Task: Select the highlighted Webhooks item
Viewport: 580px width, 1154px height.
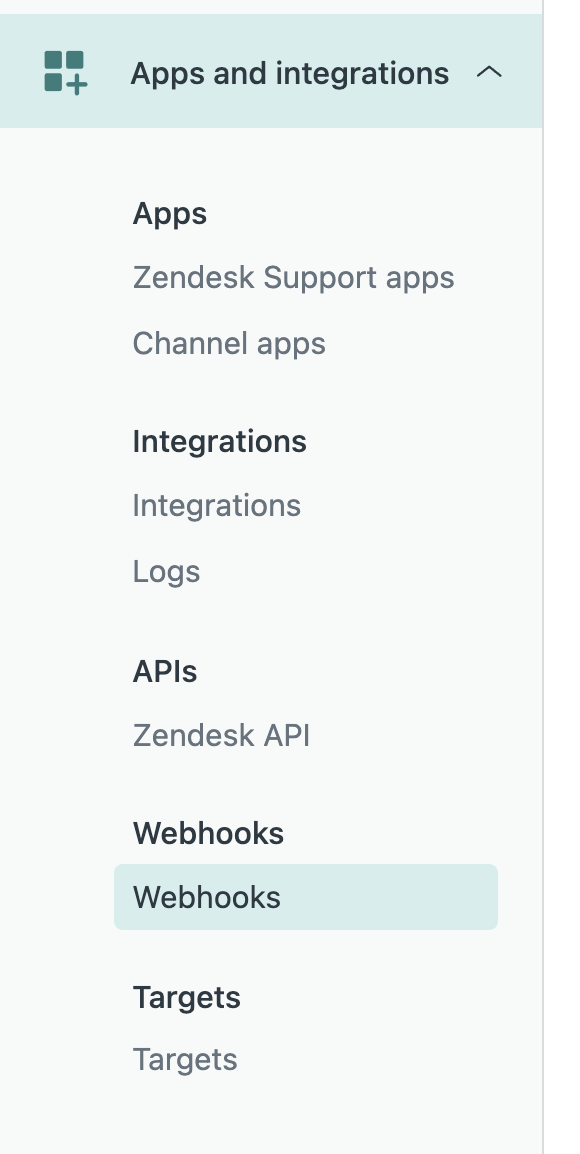Action: click(305, 897)
